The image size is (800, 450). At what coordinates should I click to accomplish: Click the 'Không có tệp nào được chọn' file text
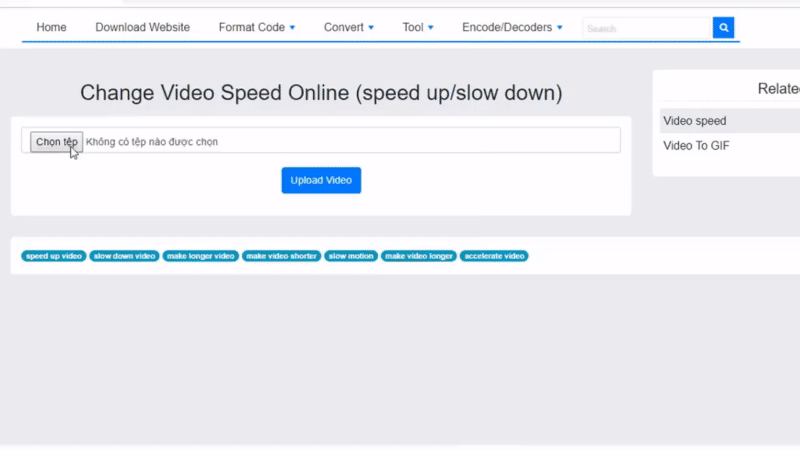(x=152, y=142)
